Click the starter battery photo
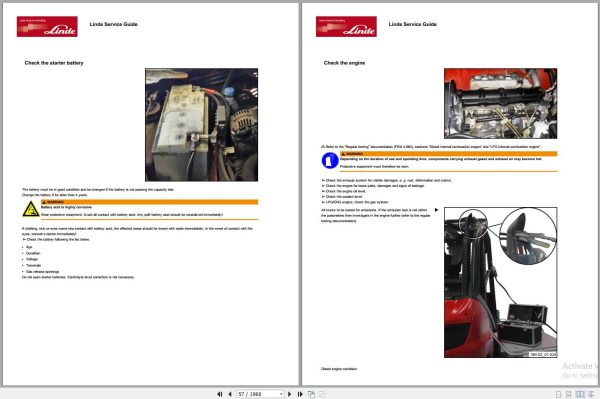Viewport: 600px width, 399px height. [x=201, y=125]
